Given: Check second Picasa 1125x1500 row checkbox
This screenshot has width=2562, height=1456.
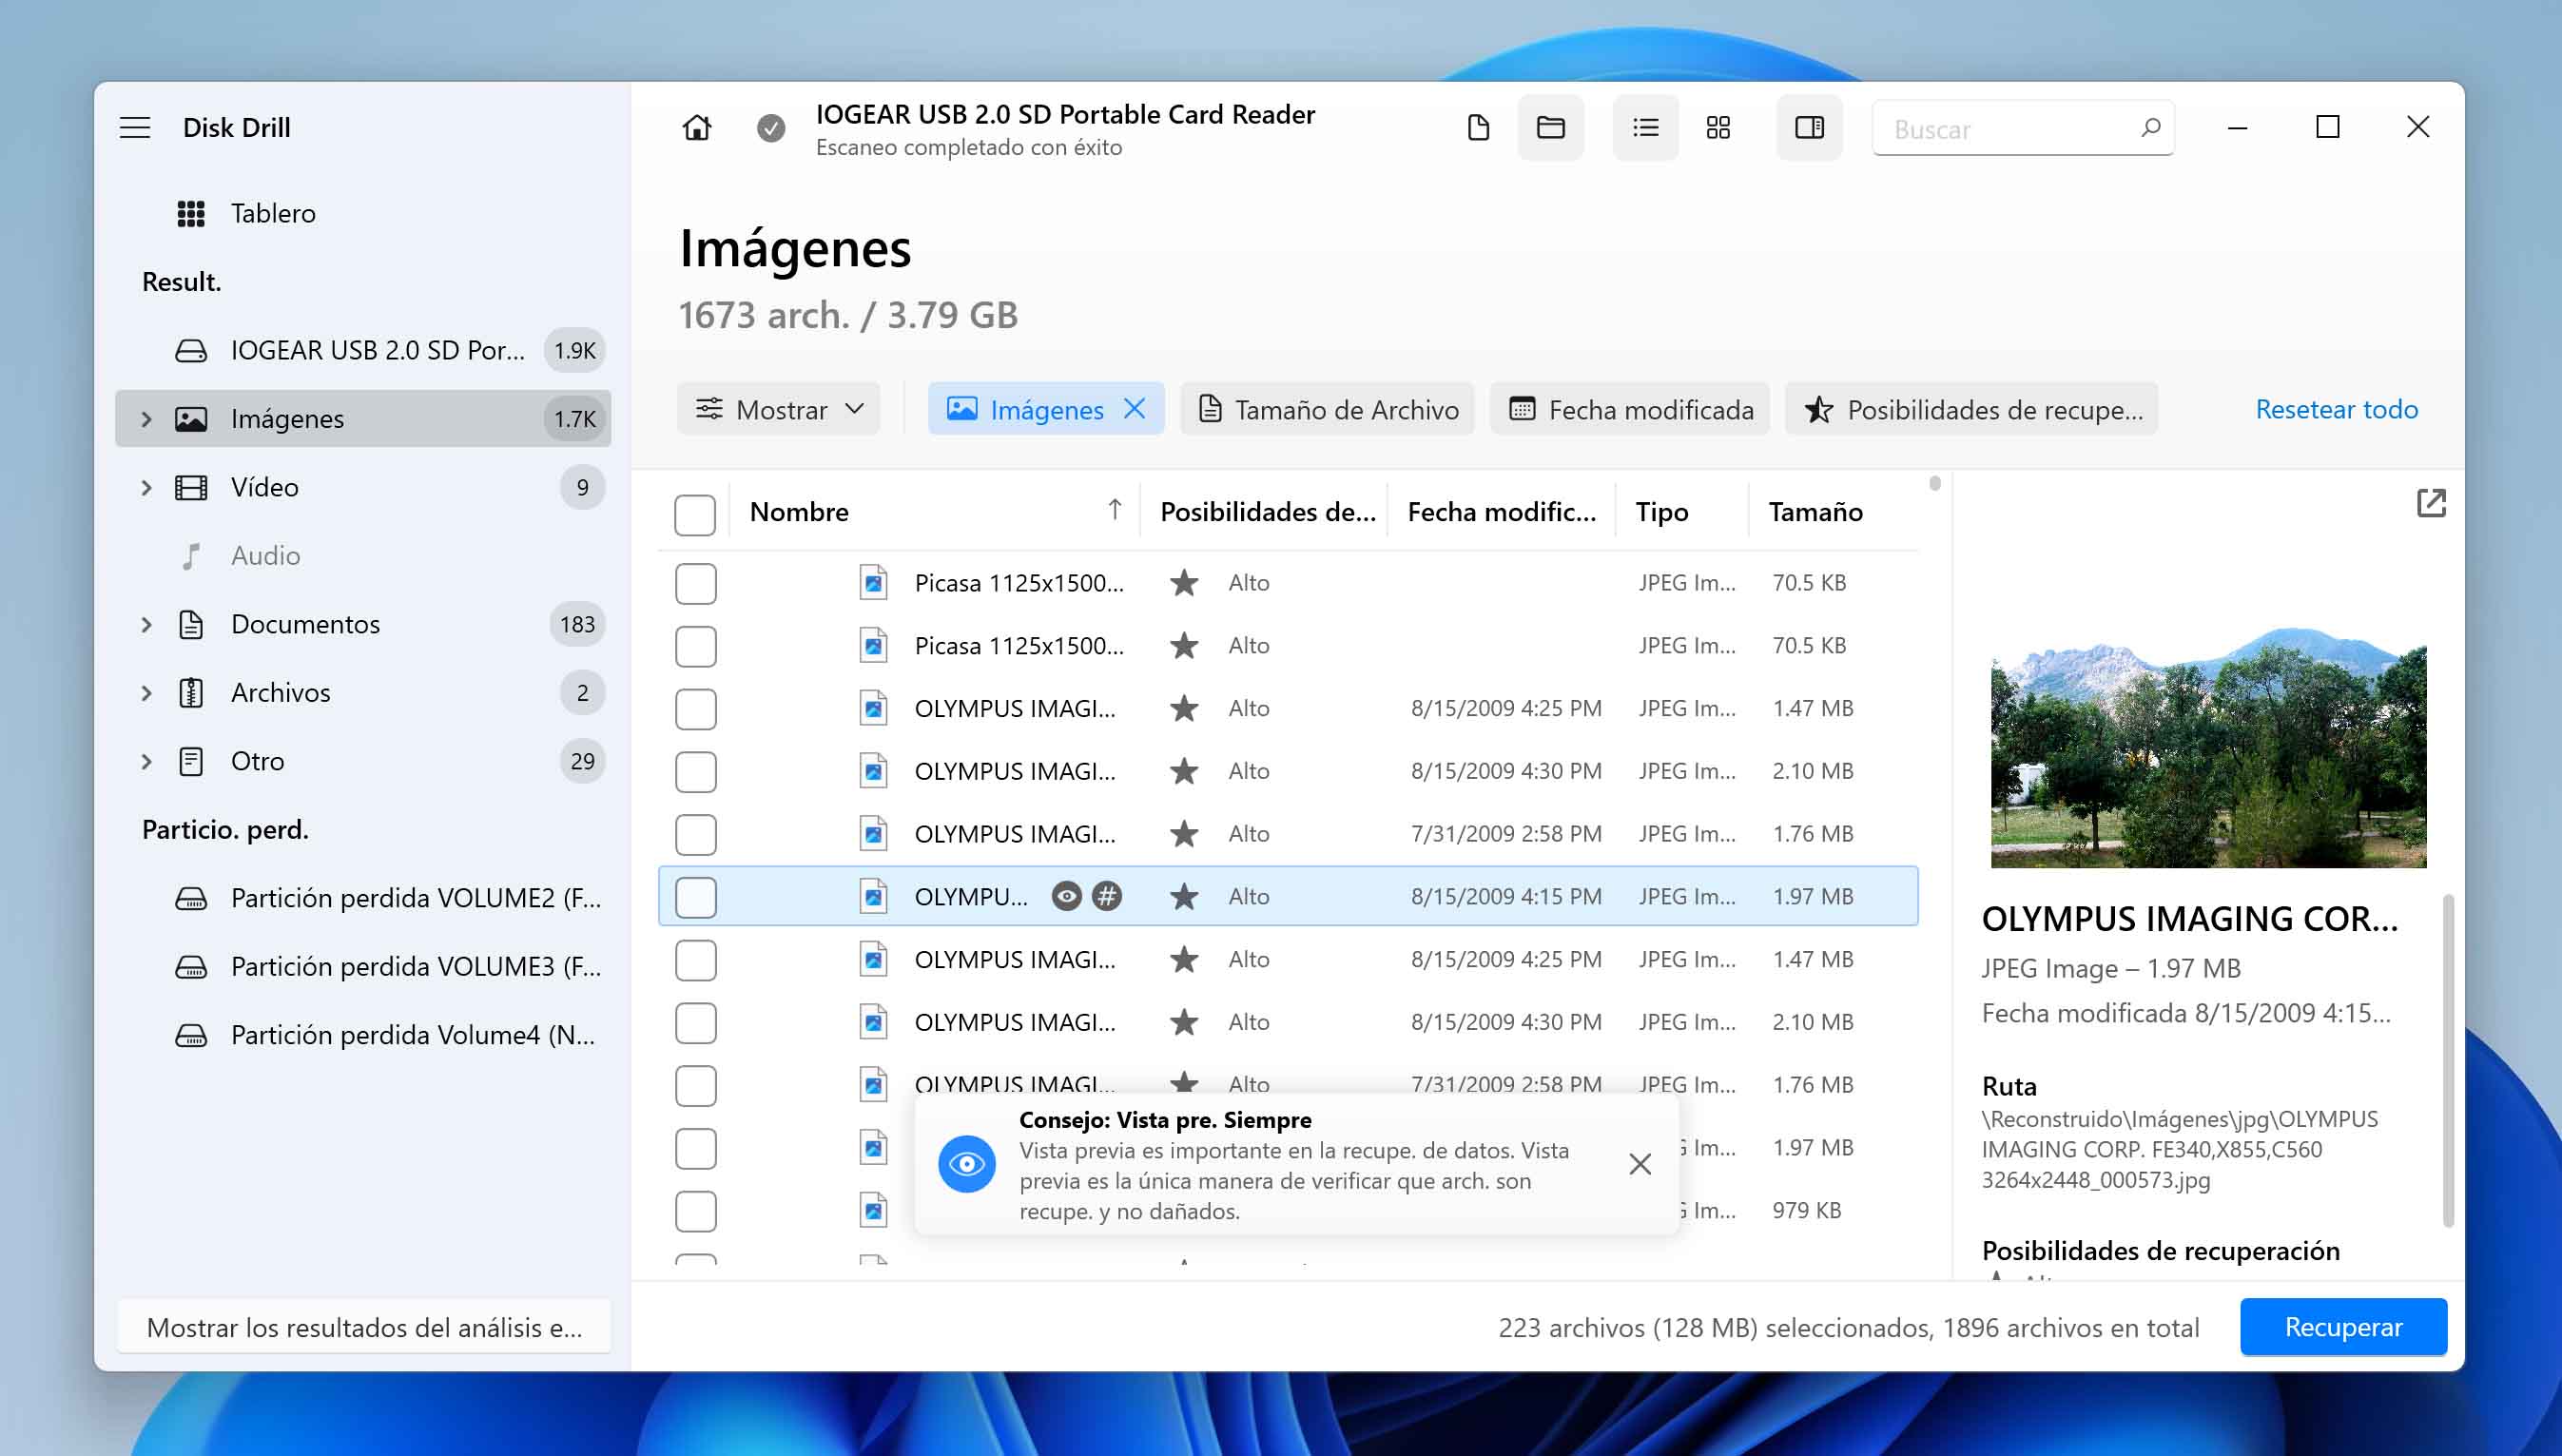Looking at the screenshot, I should (695, 647).
